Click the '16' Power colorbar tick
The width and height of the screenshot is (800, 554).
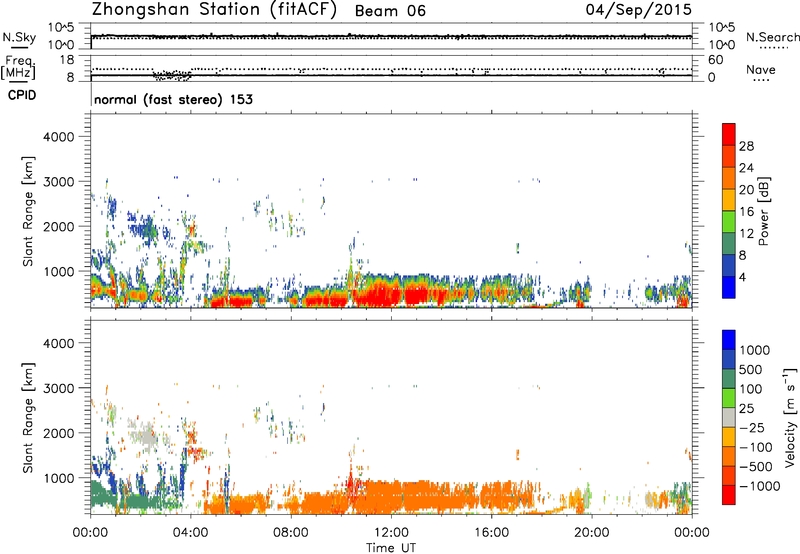click(x=746, y=212)
